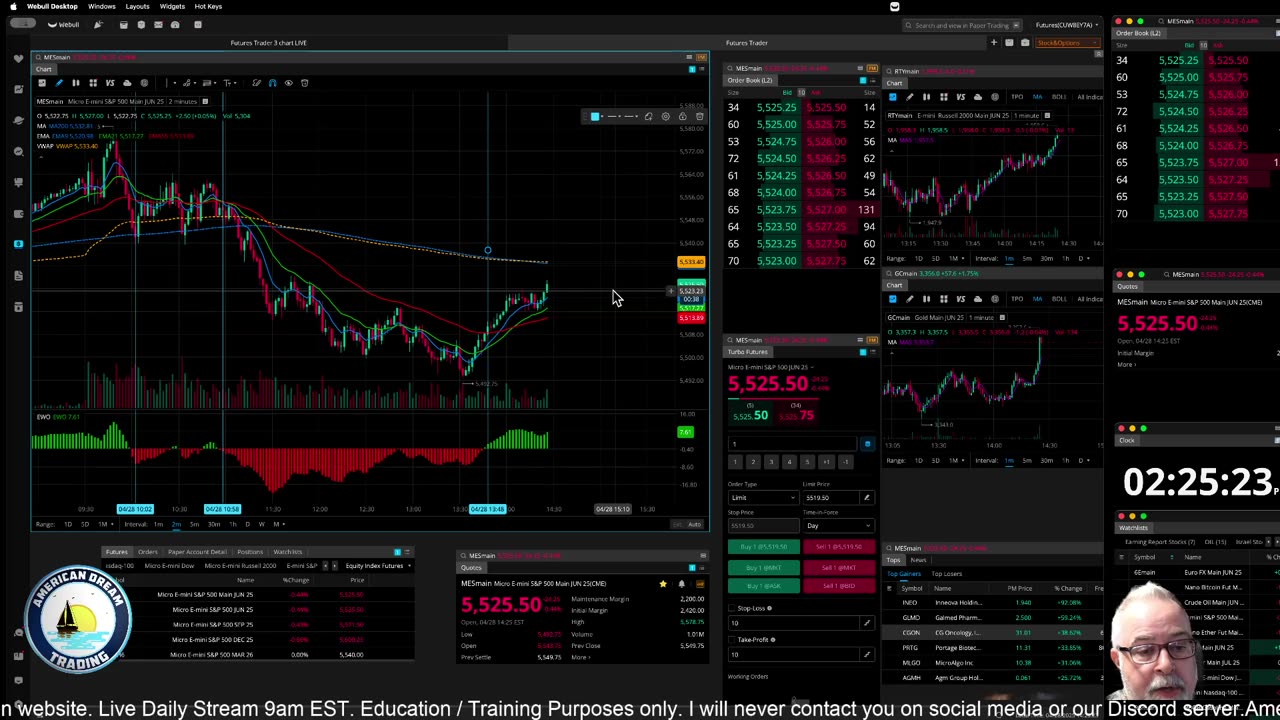Image resolution: width=1280 pixels, height=720 pixels.
Task: Open the gear settings on floating drawing toolbar
Action: 665,117
